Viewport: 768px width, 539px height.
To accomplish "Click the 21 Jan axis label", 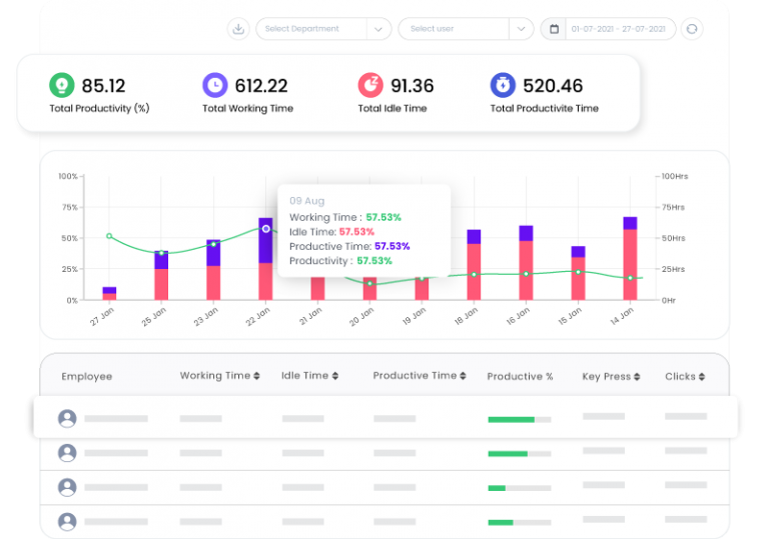I will pyautogui.click(x=311, y=316).
